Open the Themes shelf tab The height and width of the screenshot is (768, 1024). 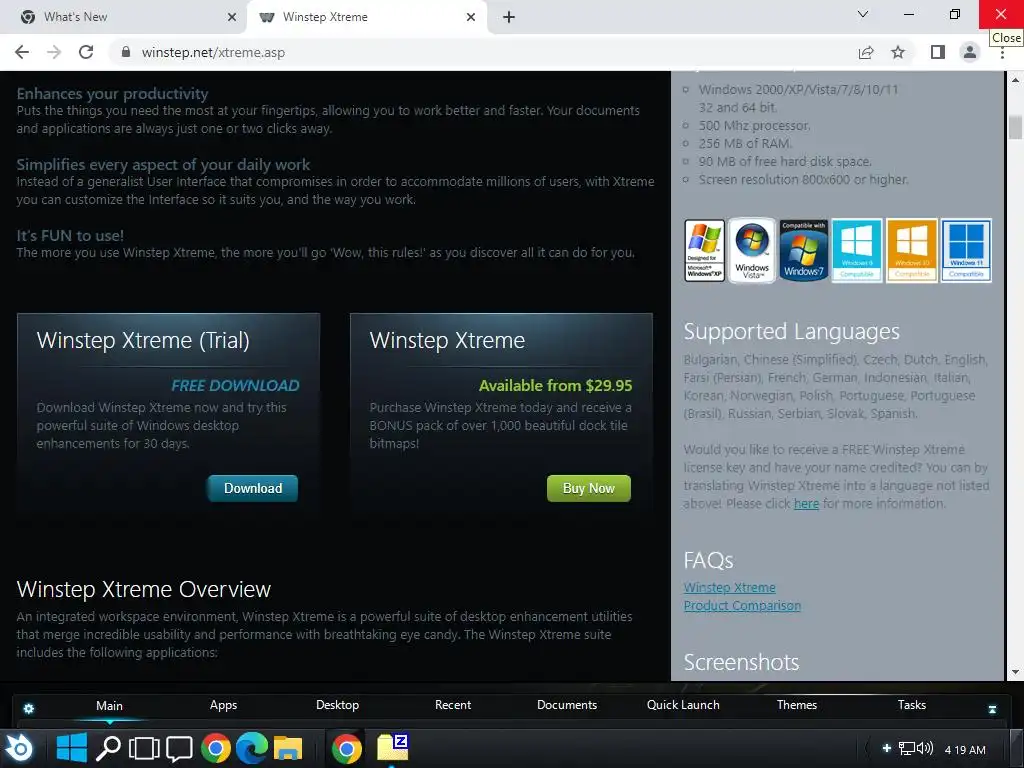pos(797,705)
